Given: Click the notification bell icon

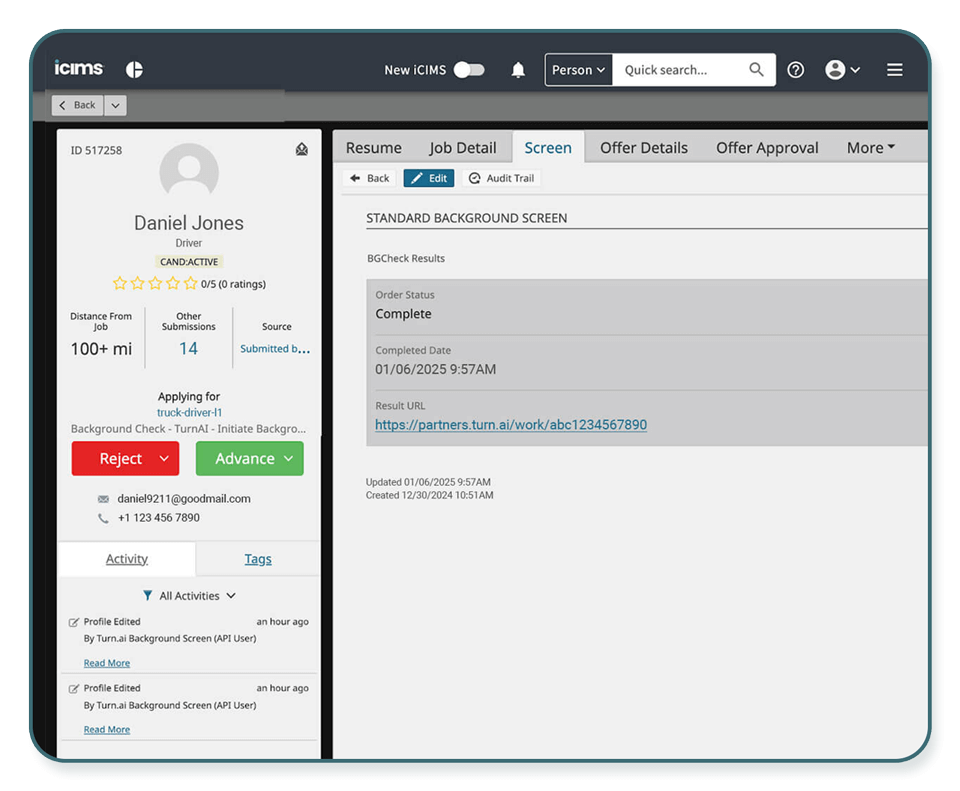Looking at the screenshot, I should tap(518, 70).
